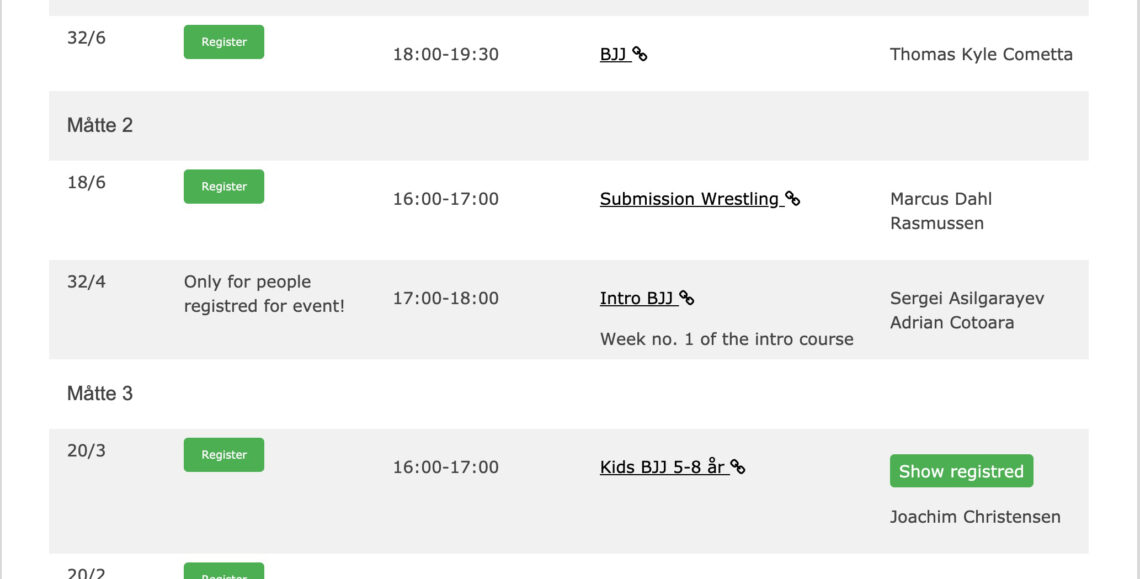Click the chain icon next to Submission Wrestling
The image size is (1140, 579).
[792, 199]
